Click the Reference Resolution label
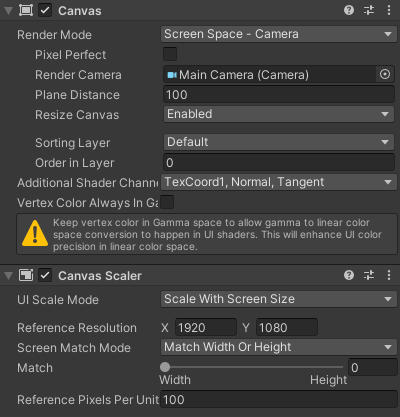The height and width of the screenshot is (417, 400). point(77,328)
